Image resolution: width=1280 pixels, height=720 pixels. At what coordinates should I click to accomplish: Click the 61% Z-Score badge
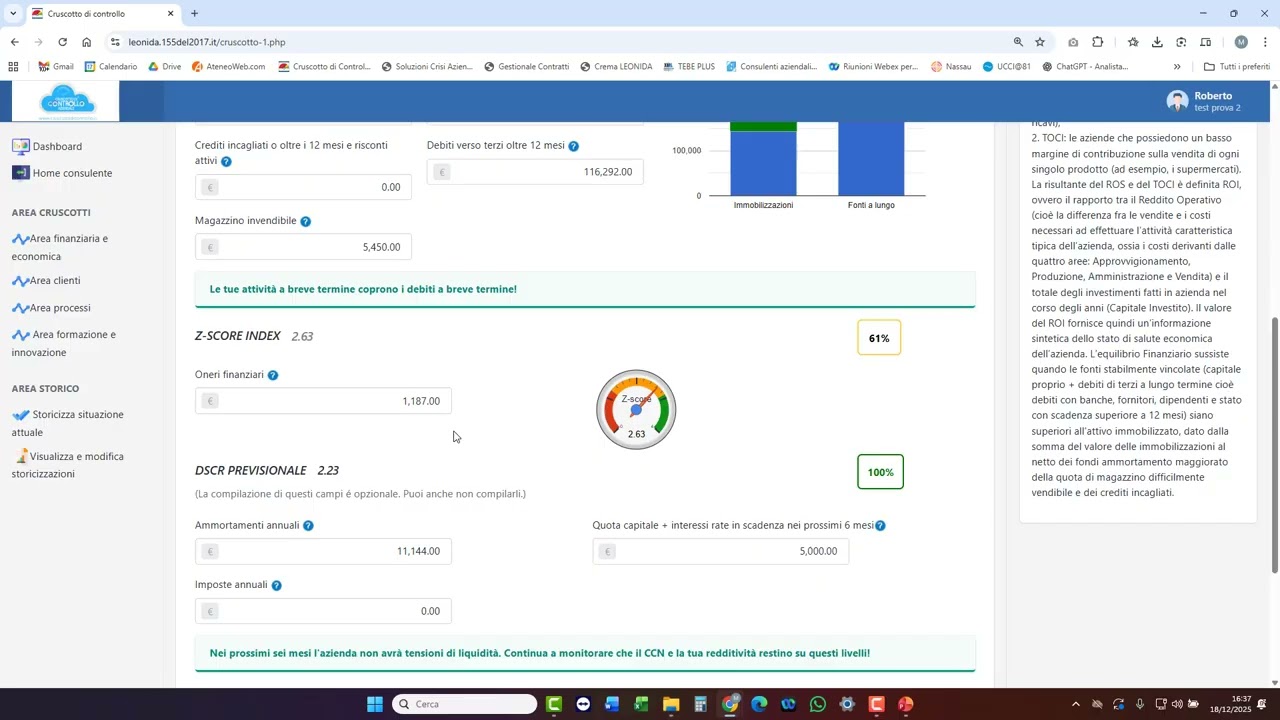[x=879, y=338]
